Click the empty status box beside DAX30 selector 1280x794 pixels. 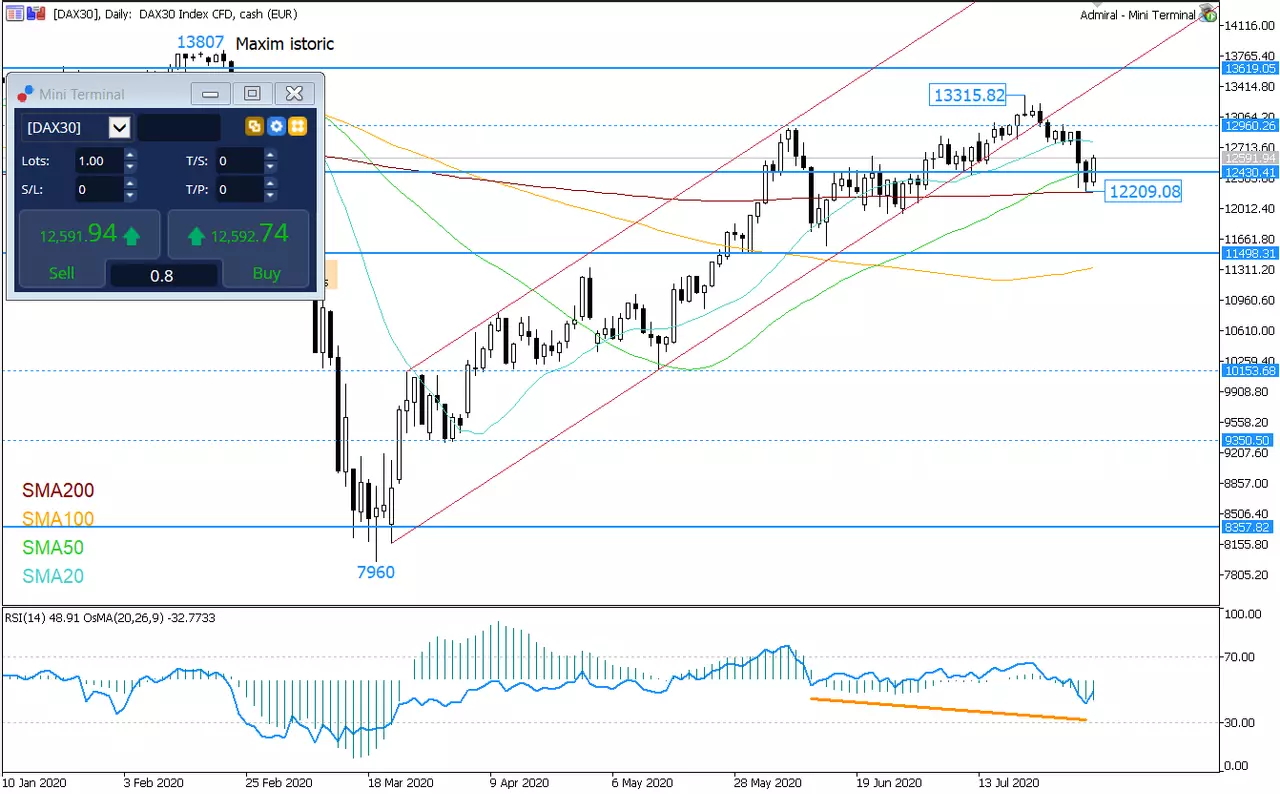[x=179, y=127]
